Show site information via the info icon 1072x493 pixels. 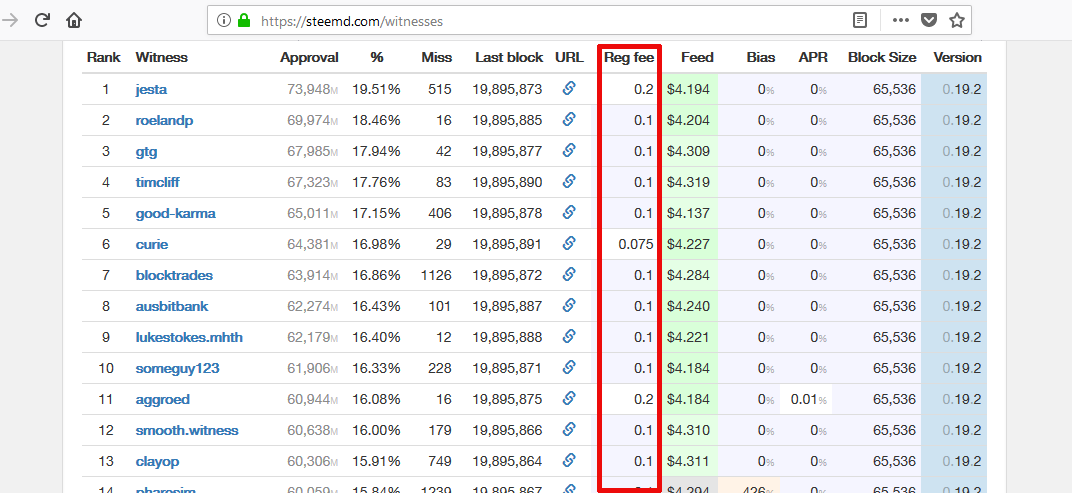click(223, 21)
